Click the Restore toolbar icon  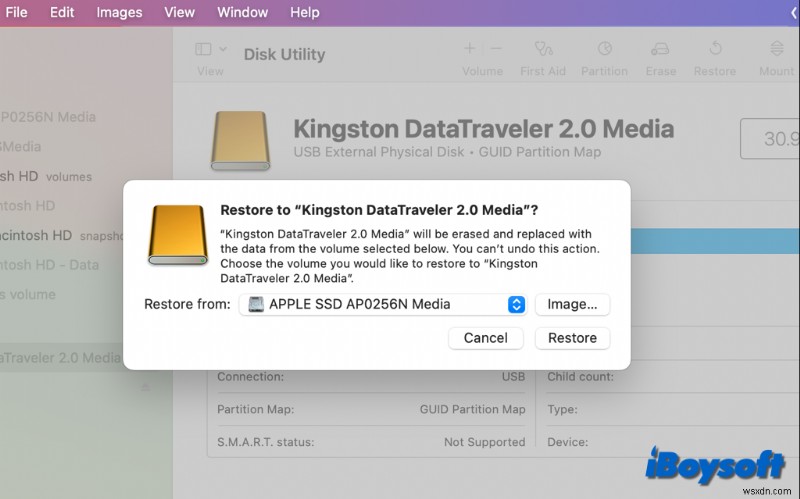(x=715, y=48)
